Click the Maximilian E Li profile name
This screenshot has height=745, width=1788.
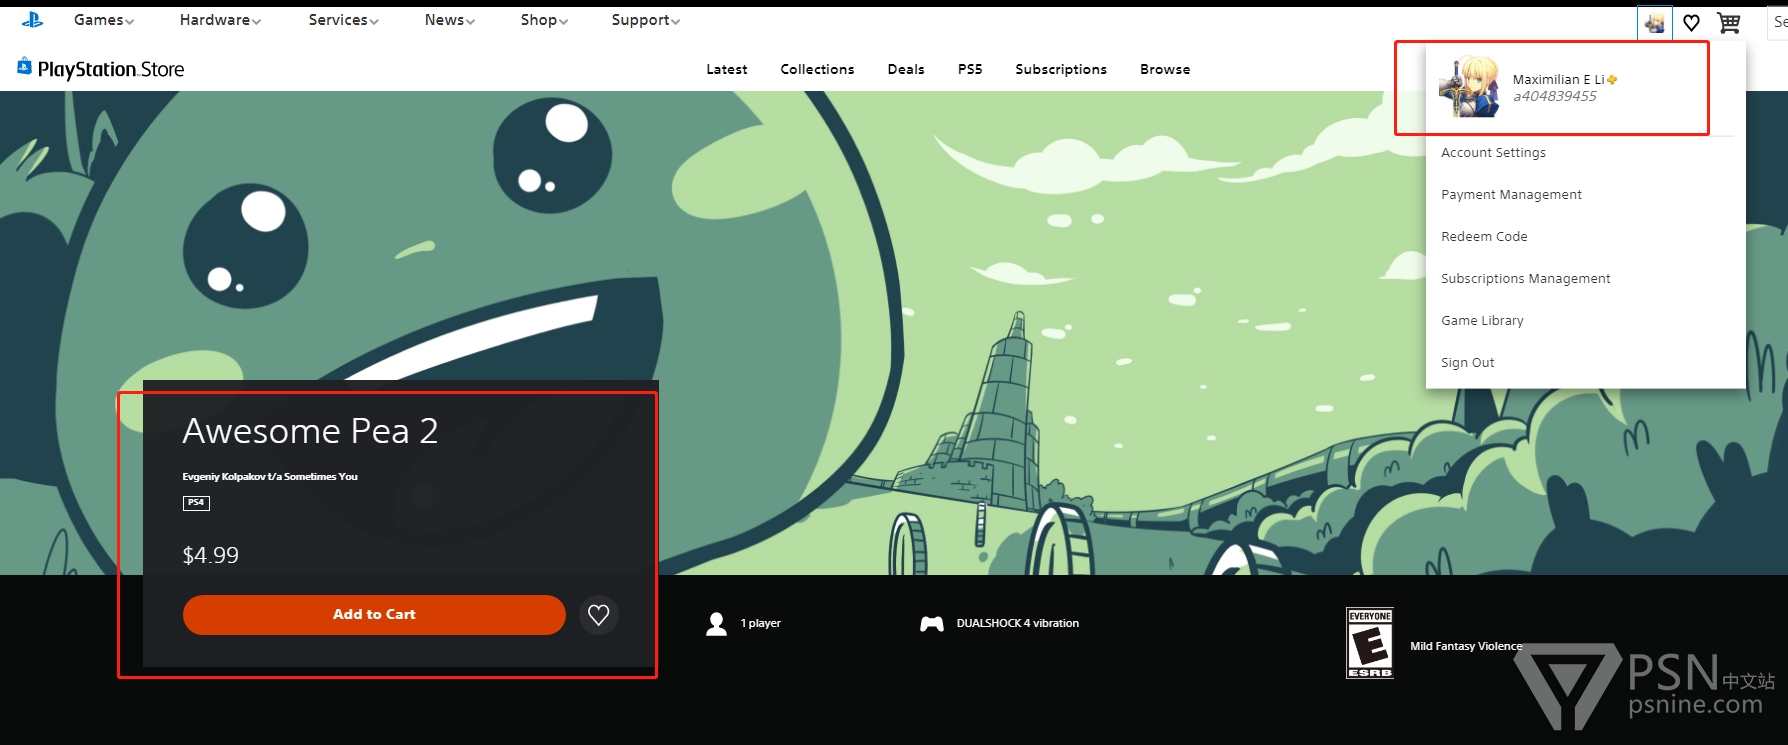[1558, 80]
